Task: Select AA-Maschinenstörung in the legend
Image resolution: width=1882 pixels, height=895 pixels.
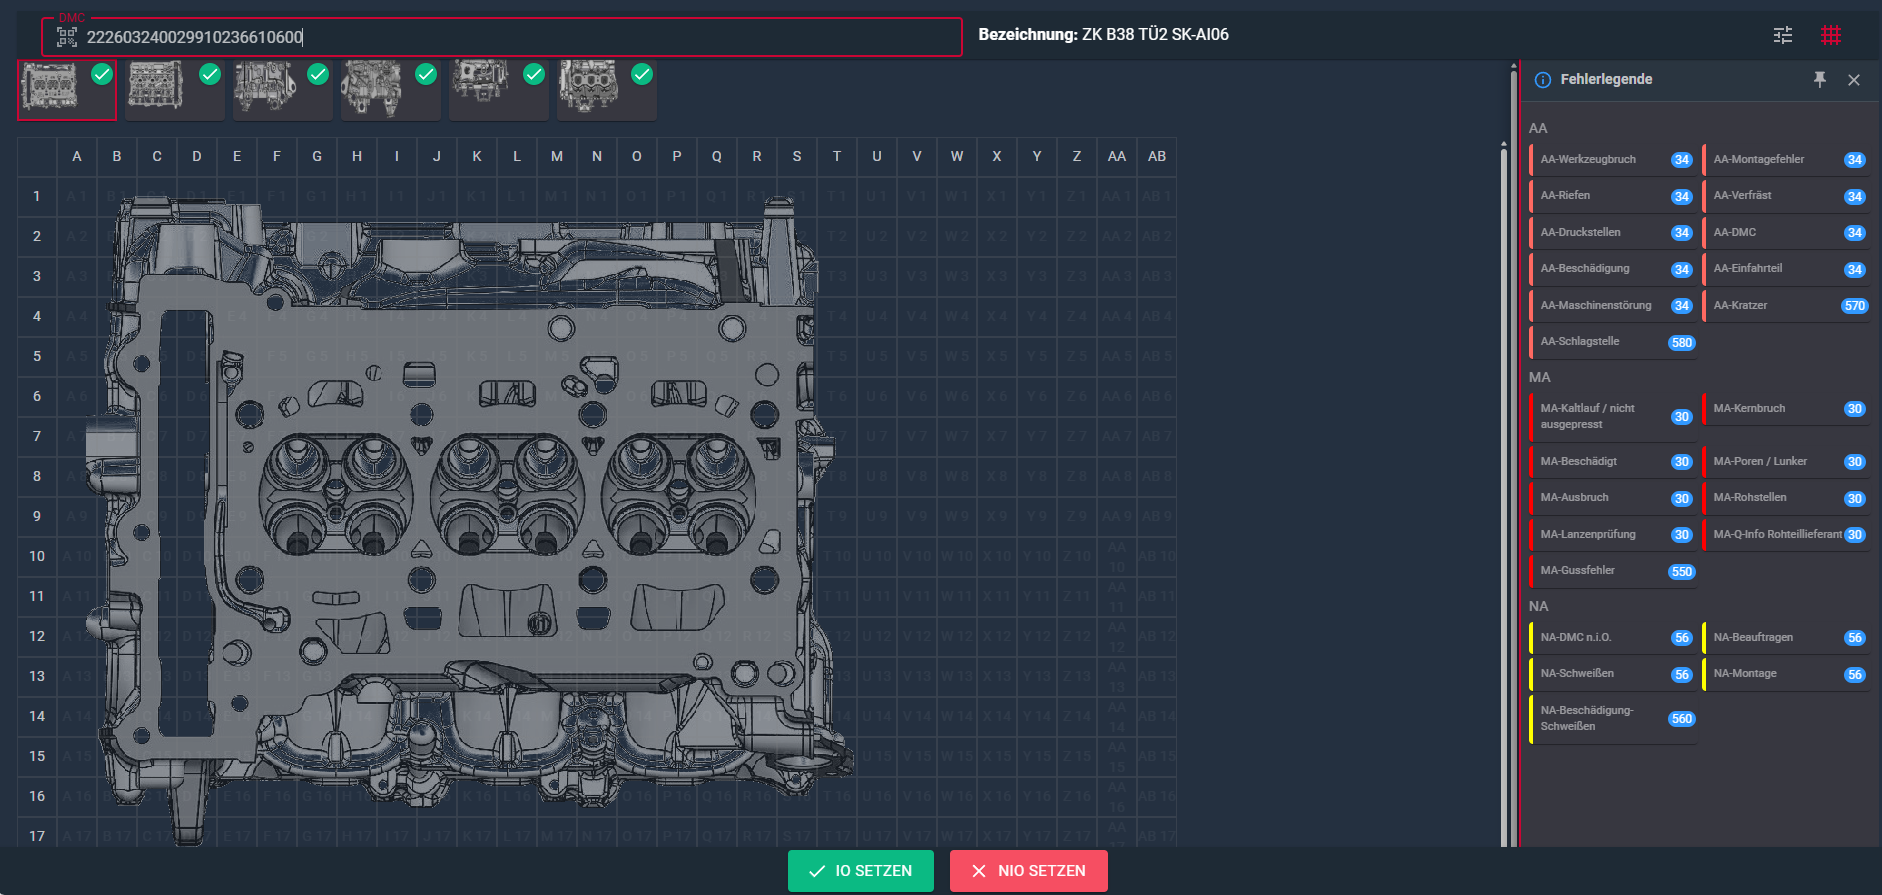Action: coord(1613,306)
